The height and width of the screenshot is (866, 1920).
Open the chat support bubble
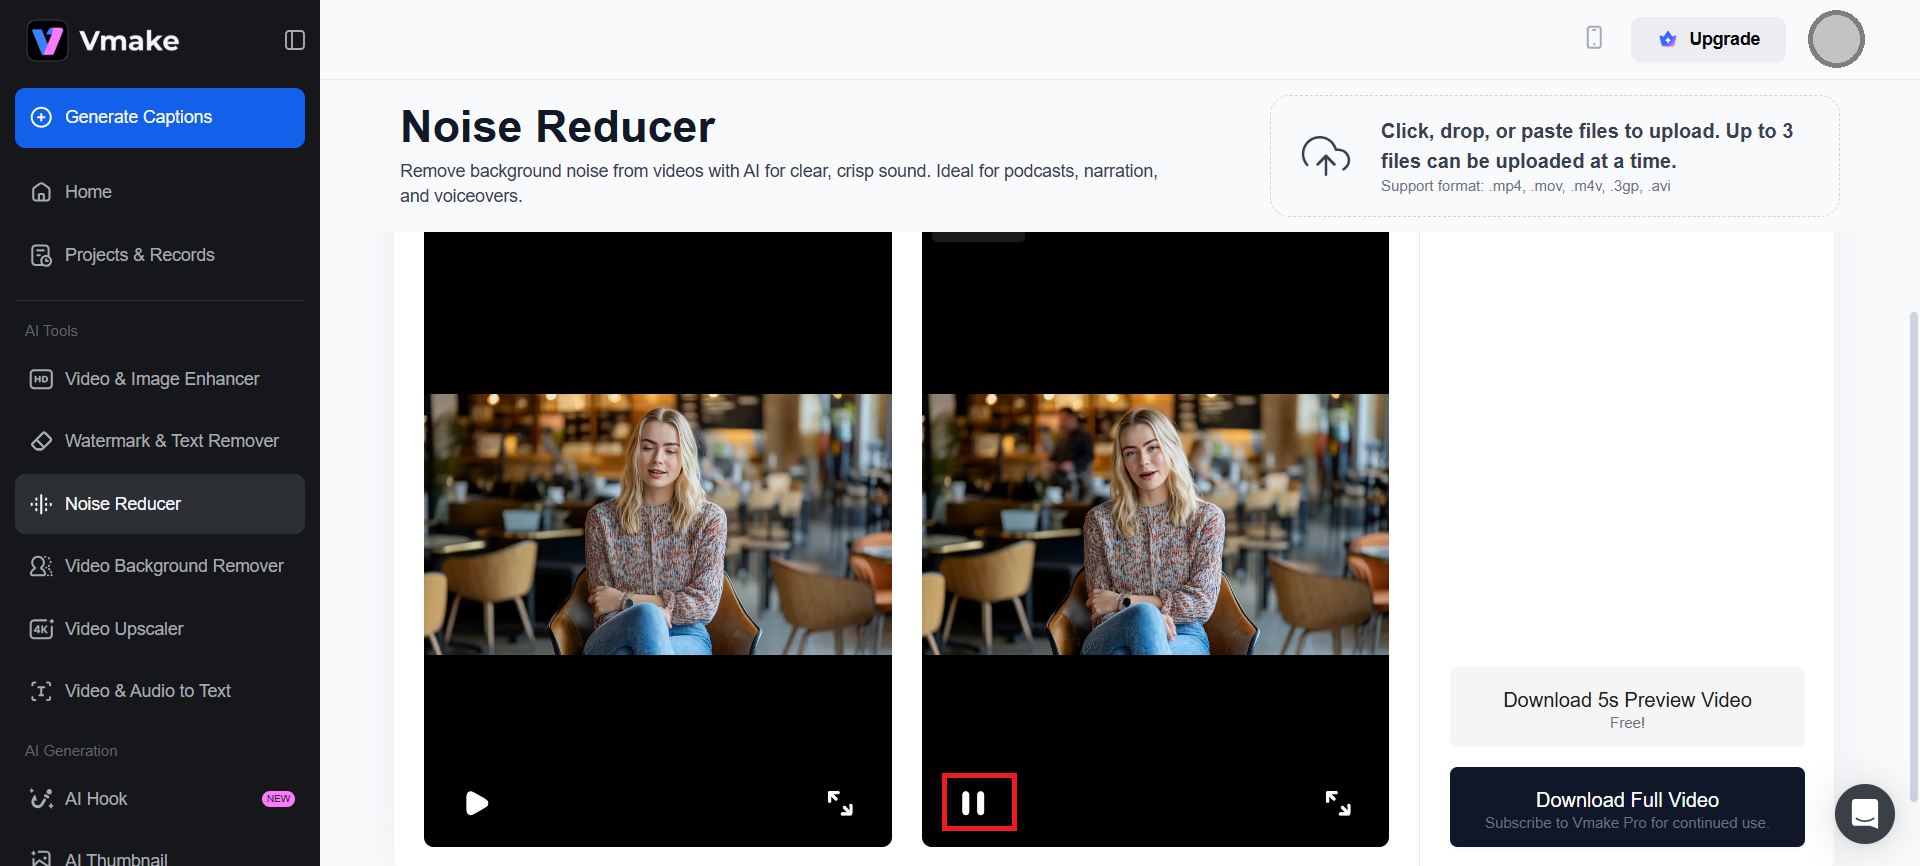coord(1864,813)
